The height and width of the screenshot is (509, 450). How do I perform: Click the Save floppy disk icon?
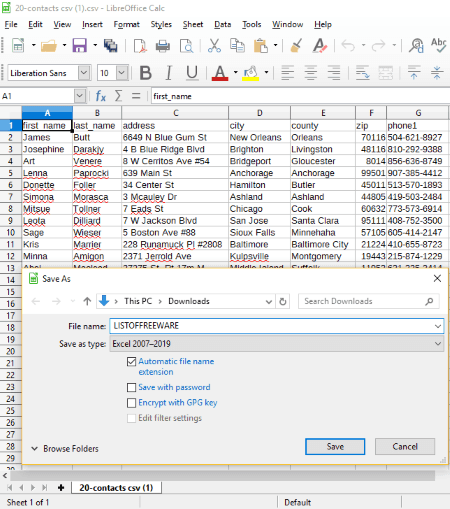click(x=79, y=45)
